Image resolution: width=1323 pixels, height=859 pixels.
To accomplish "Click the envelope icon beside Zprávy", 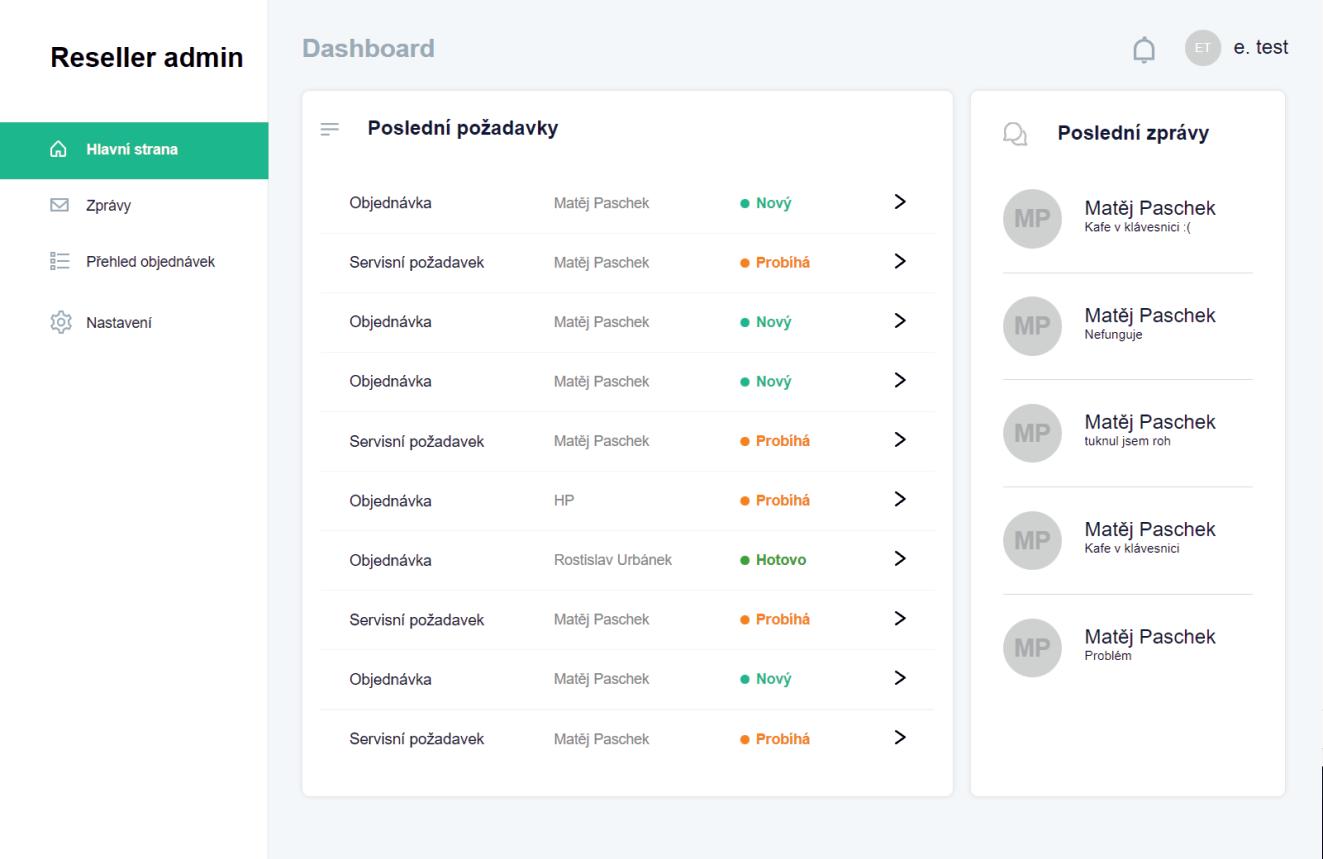I will pyautogui.click(x=59, y=206).
